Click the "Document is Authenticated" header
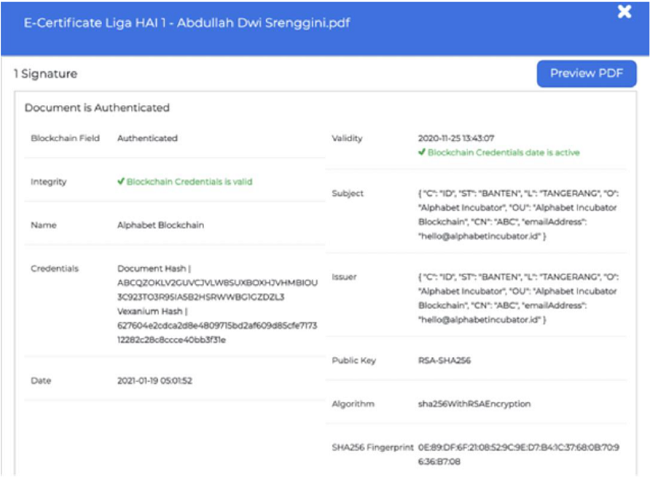The image size is (650, 484). coord(97,107)
